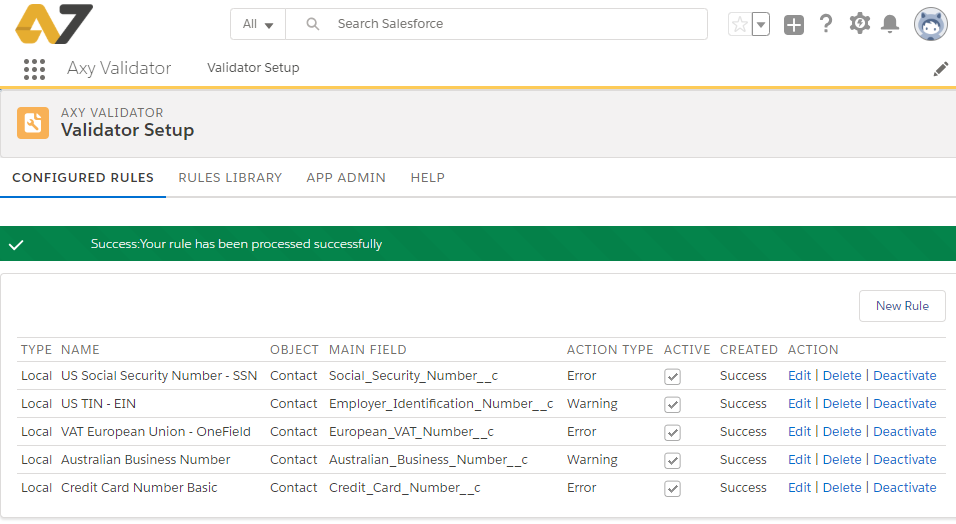Image resolution: width=956 pixels, height=524 pixels.
Task: Delete the Credit Card Number Basic rule
Action: point(842,488)
